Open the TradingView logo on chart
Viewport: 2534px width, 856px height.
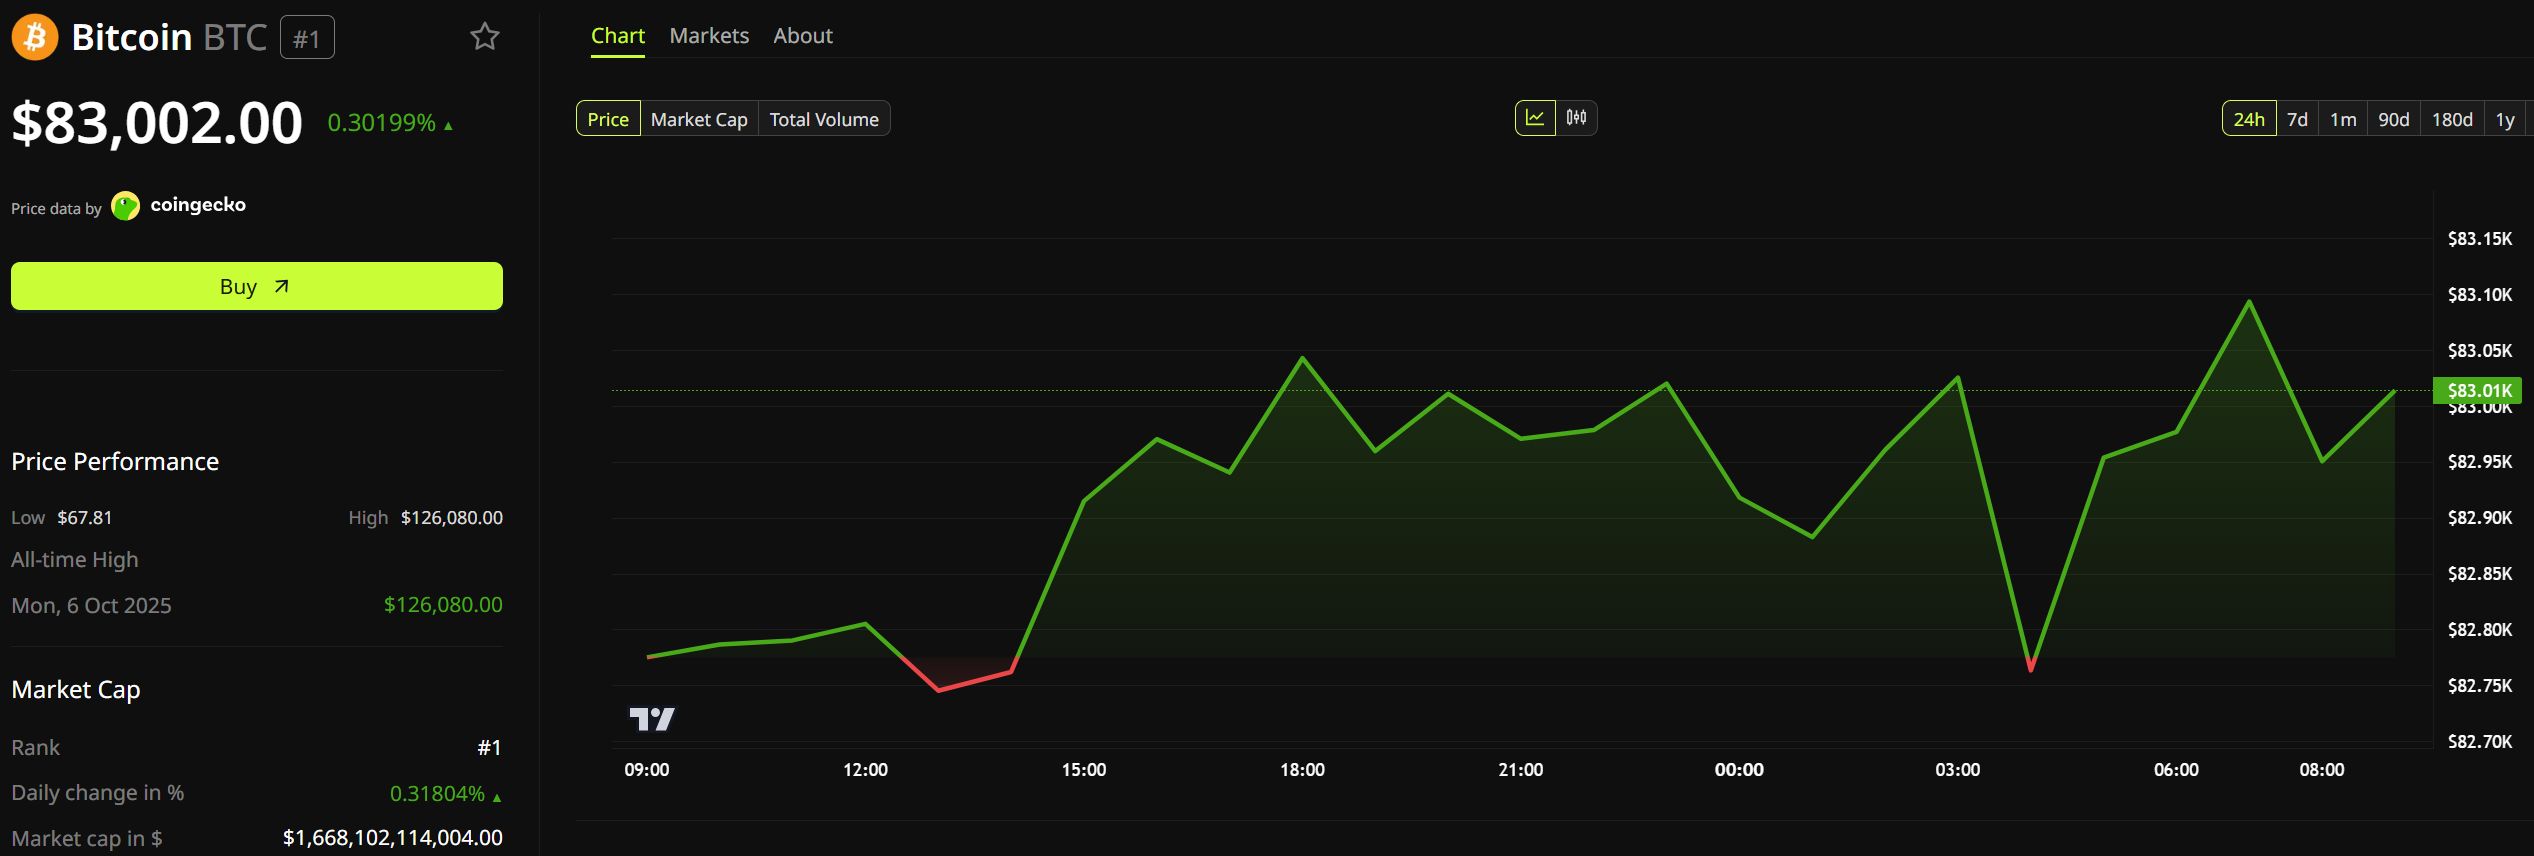[652, 718]
